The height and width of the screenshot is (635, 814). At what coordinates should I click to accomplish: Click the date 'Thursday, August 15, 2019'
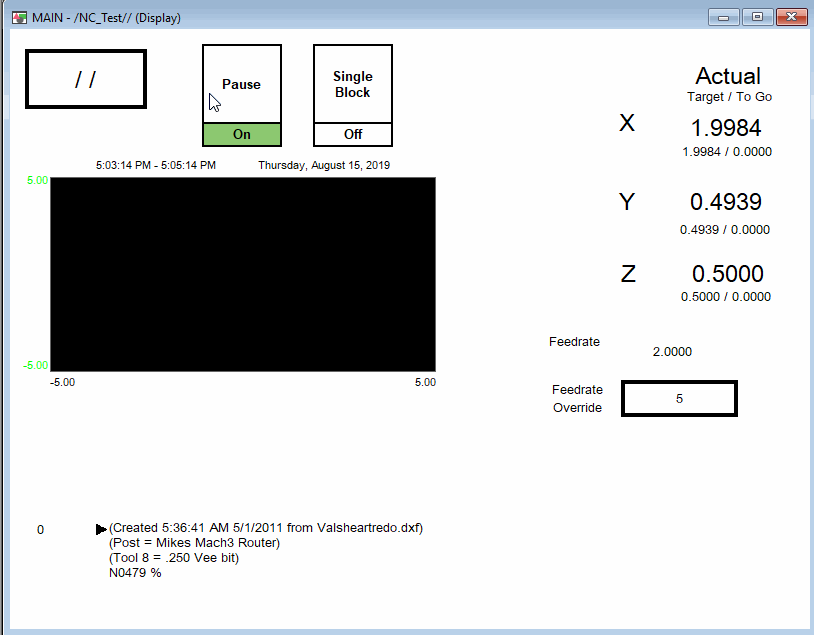324,165
